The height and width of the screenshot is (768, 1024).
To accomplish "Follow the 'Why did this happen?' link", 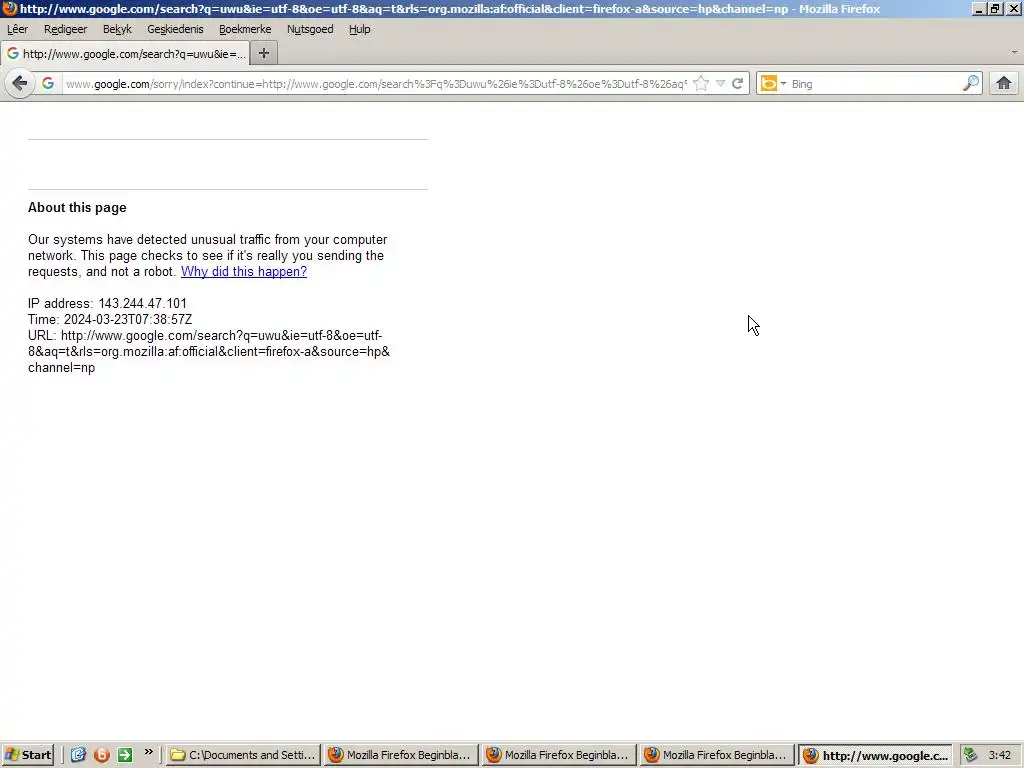I will 244,272.
